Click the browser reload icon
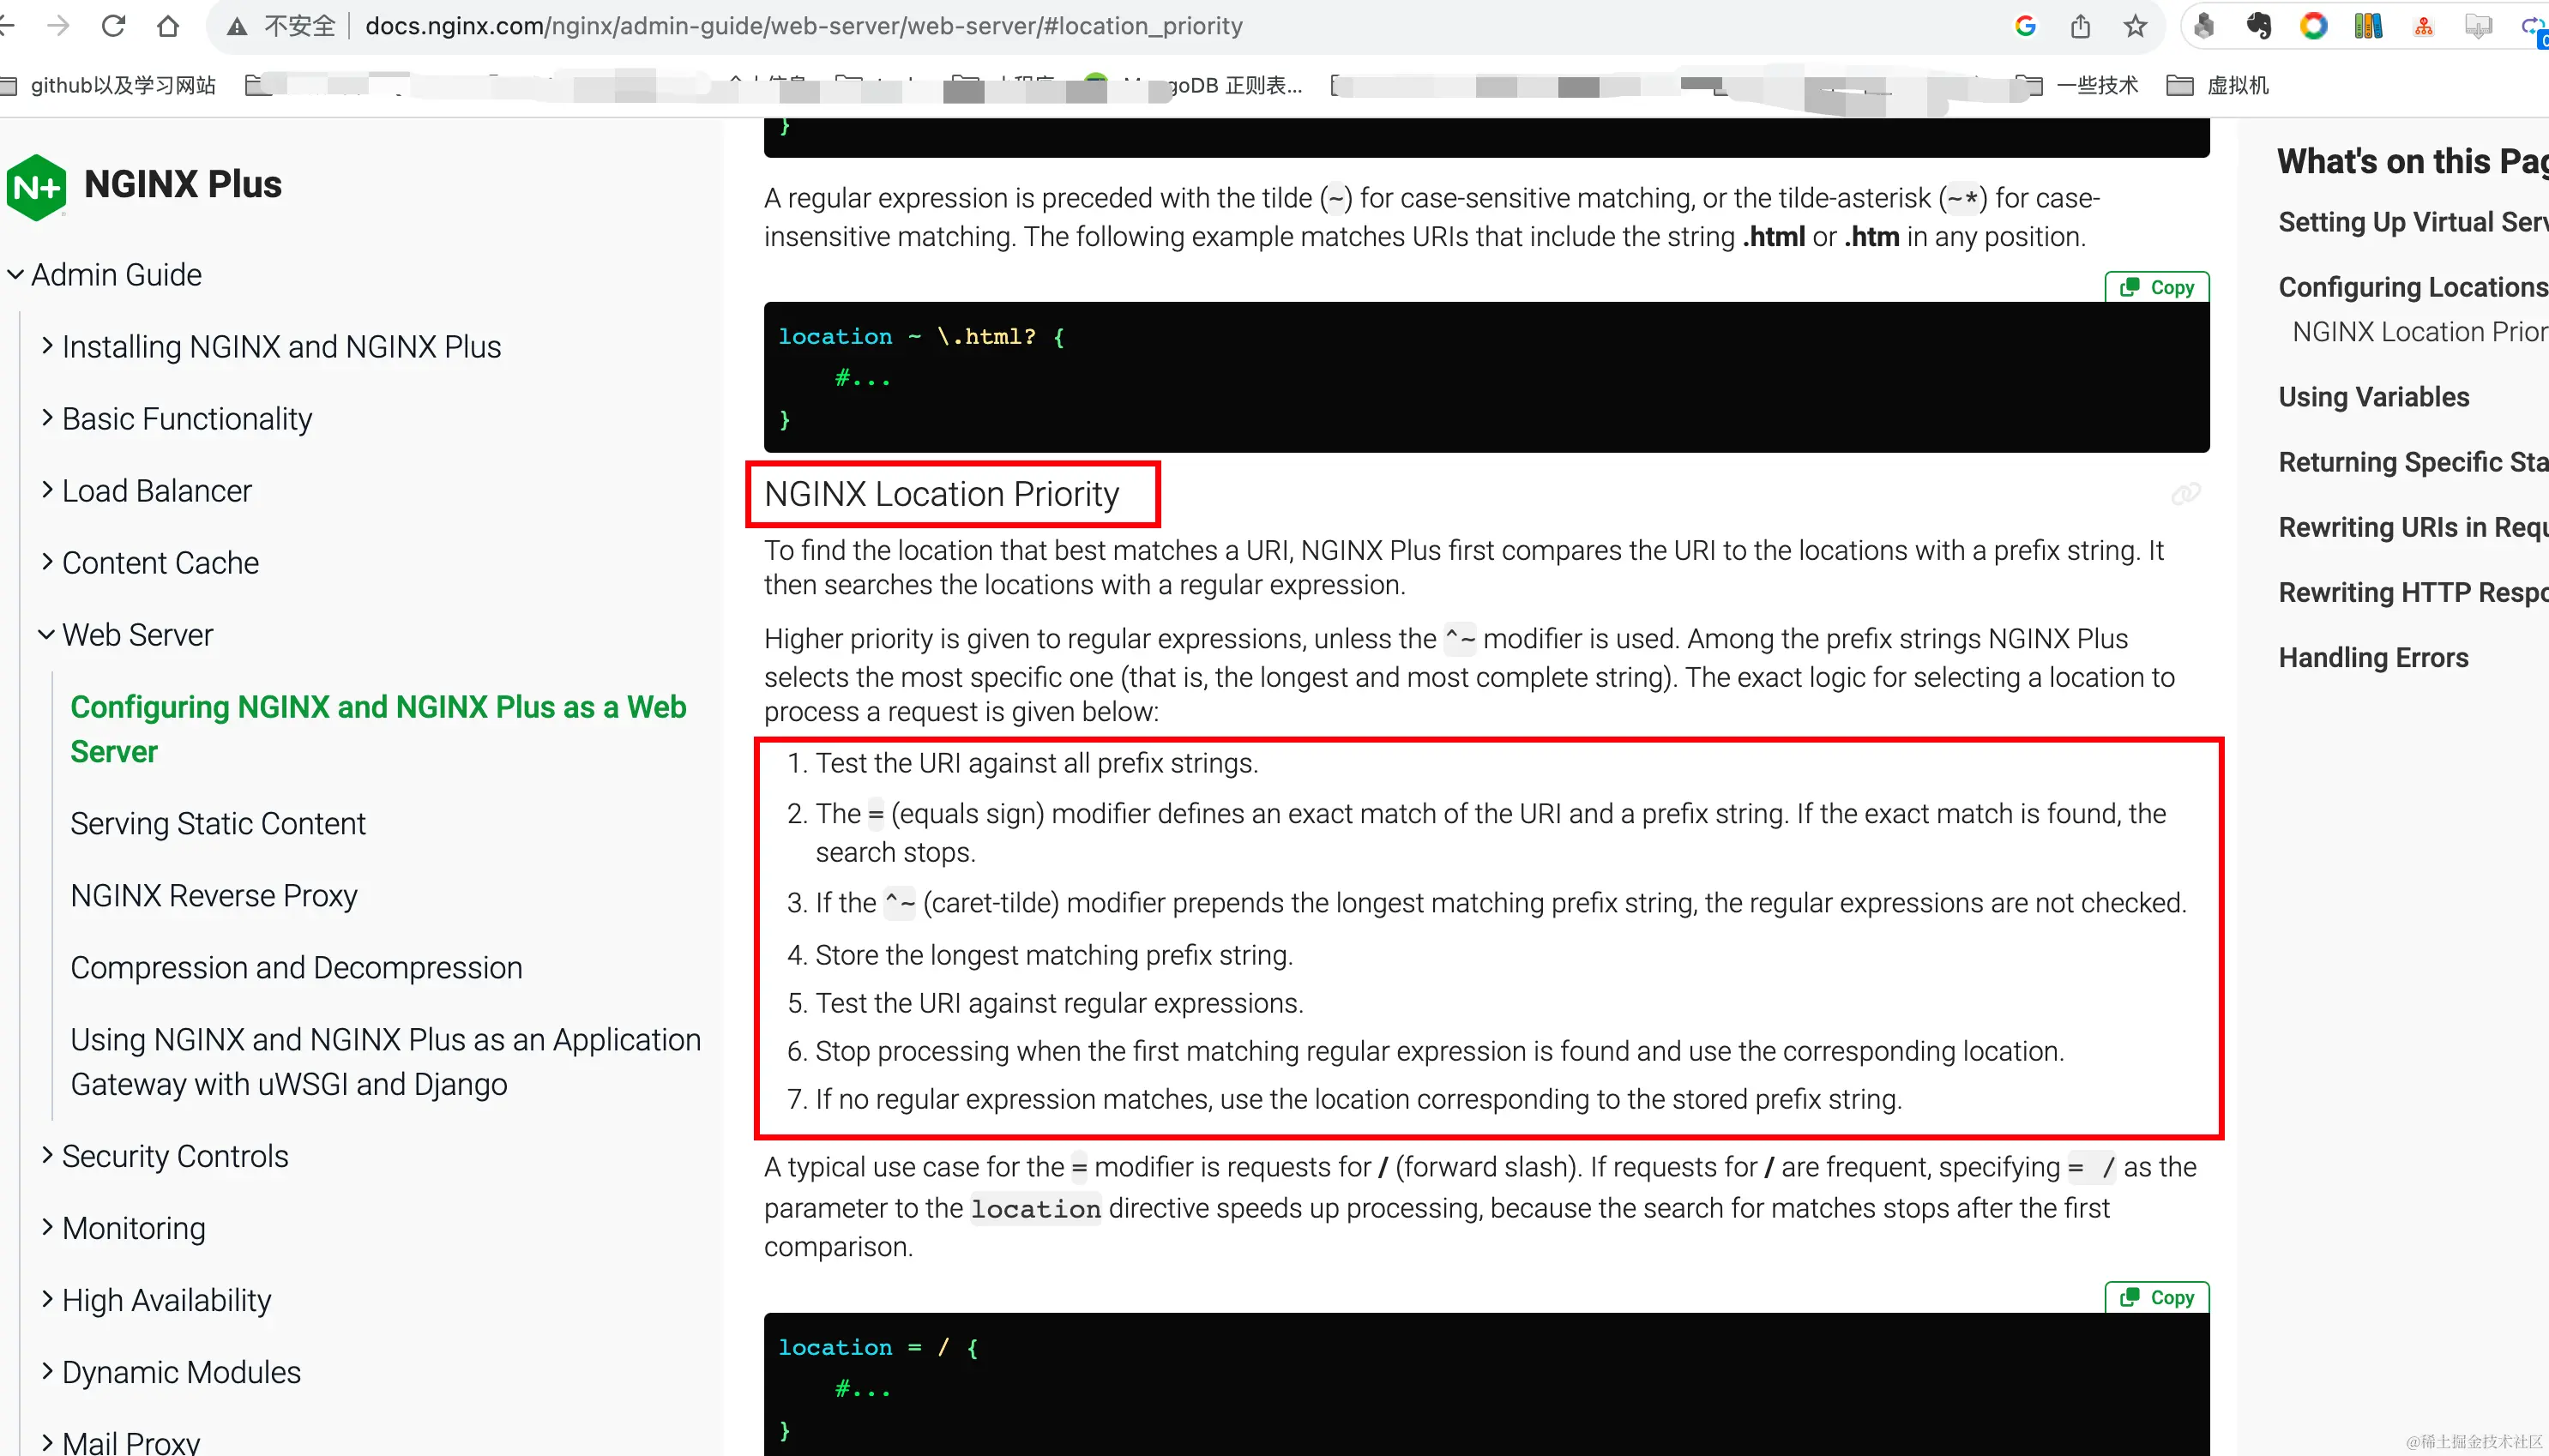 click(x=113, y=26)
